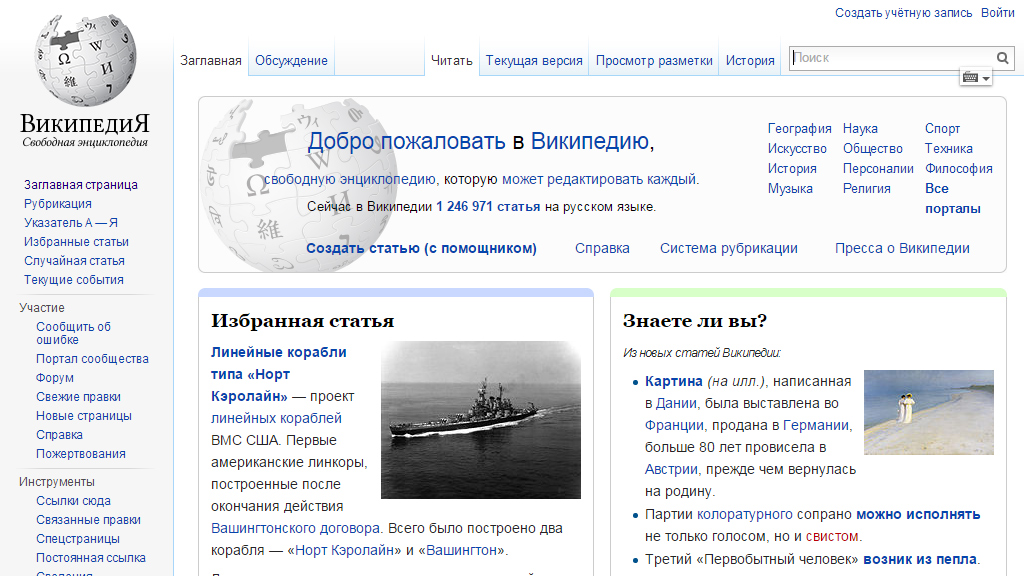This screenshot has height=576, width=1024.
Task: Open the keyboard input method dropdown
Action: (x=976, y=78)
